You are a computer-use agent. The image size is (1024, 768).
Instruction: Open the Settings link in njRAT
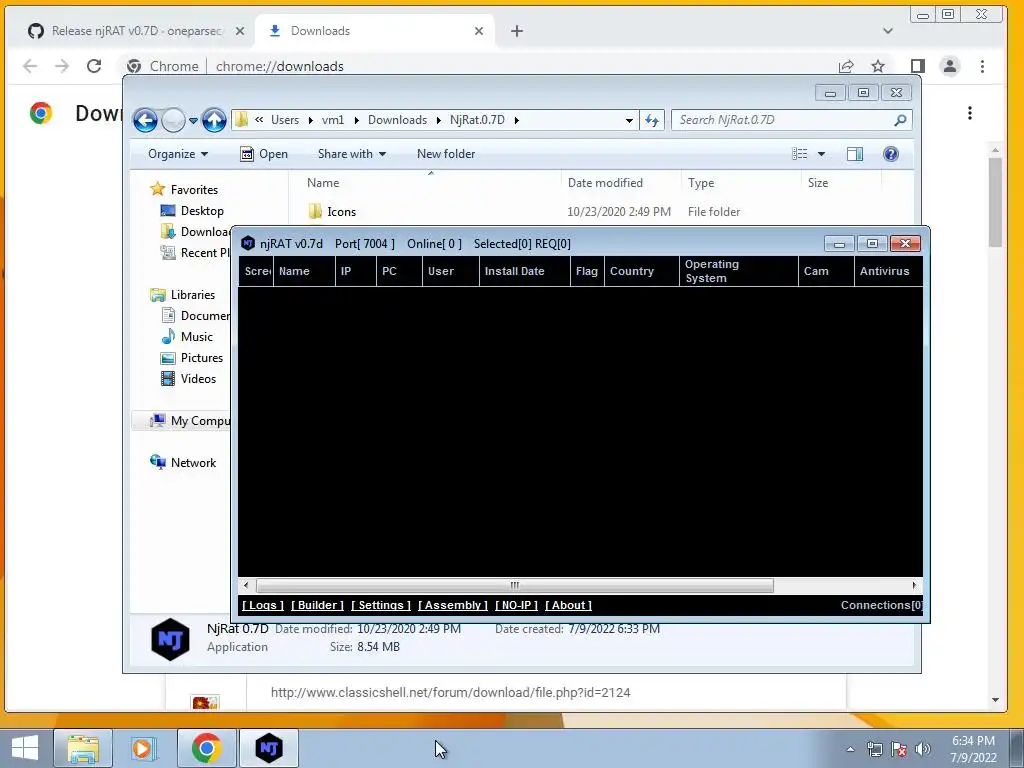click(381, 605)
